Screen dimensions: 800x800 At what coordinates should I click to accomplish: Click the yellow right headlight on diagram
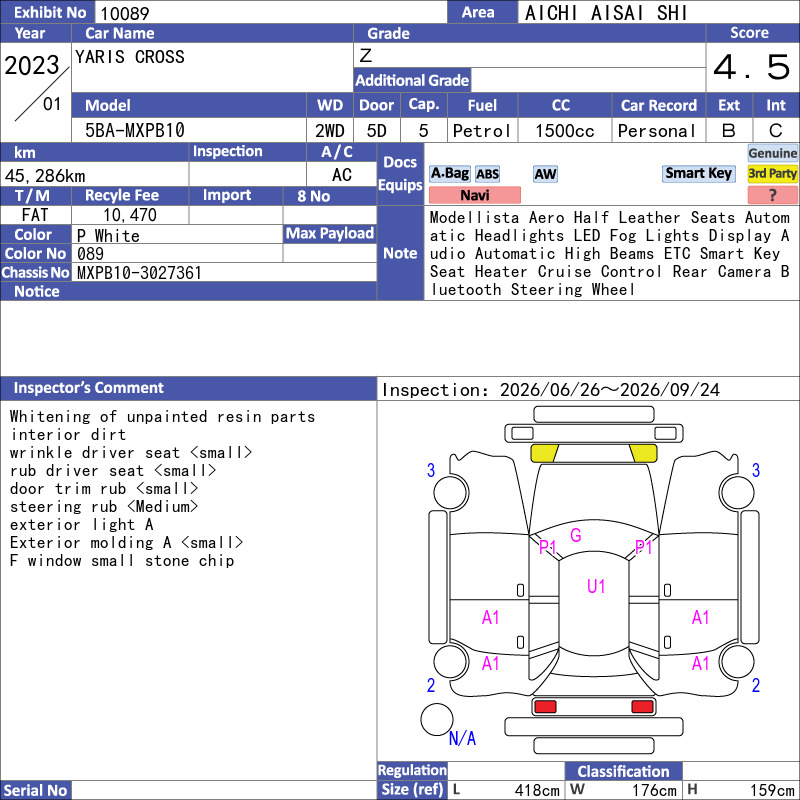click(643, 453)
